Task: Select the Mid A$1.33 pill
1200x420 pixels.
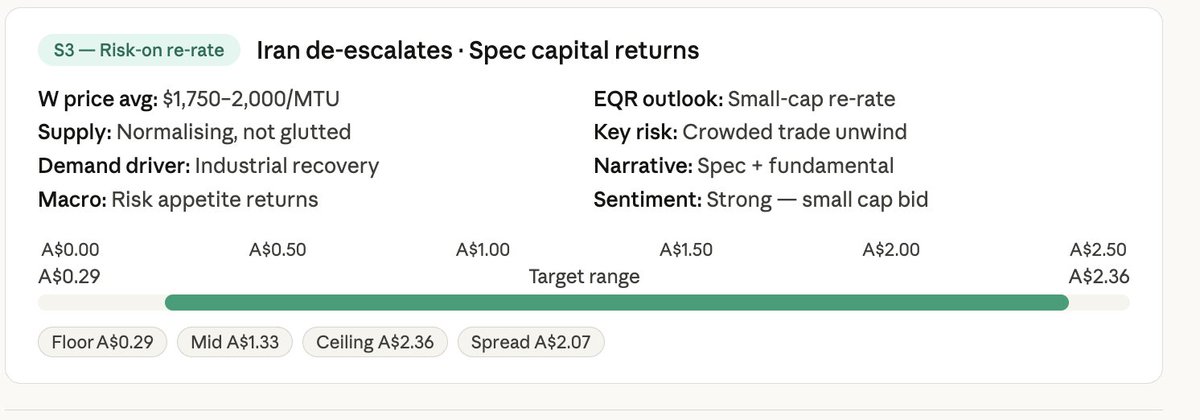Action: [235, 342]
